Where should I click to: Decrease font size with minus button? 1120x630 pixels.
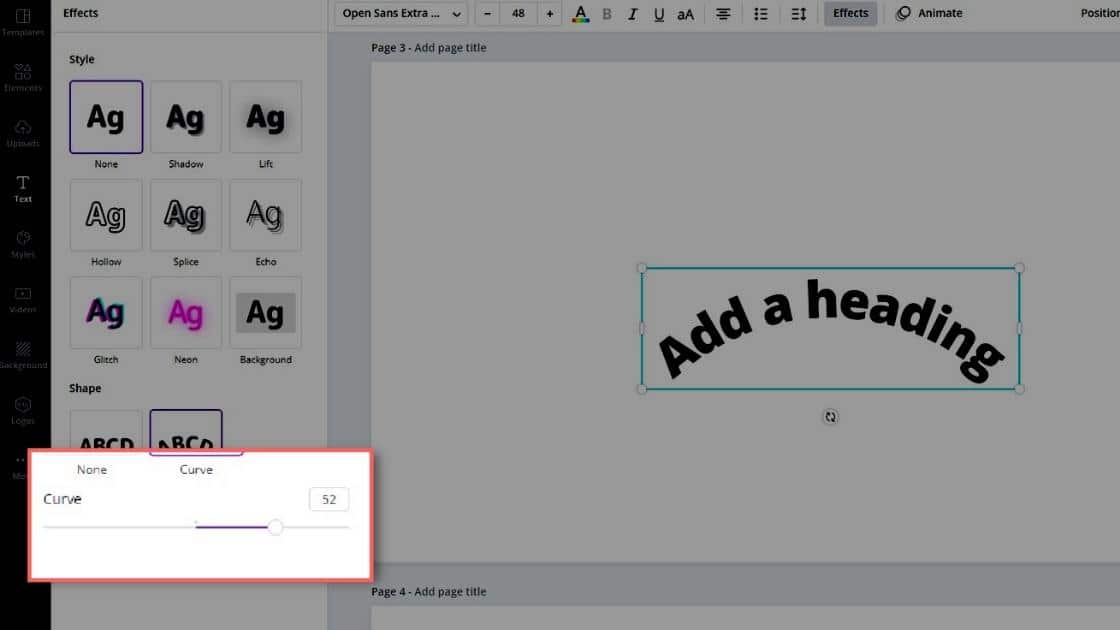click(487, 13)
